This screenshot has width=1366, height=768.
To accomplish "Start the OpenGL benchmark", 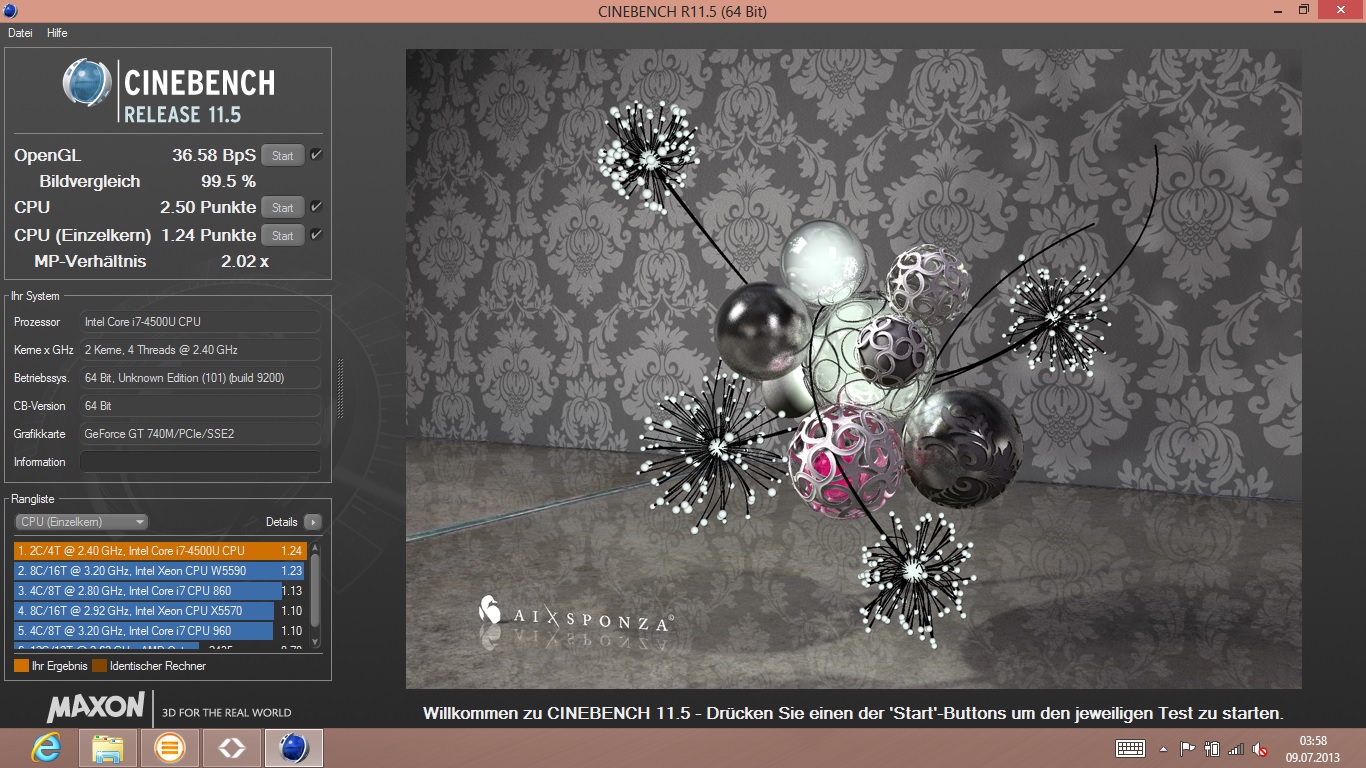I will click(283, 155).
